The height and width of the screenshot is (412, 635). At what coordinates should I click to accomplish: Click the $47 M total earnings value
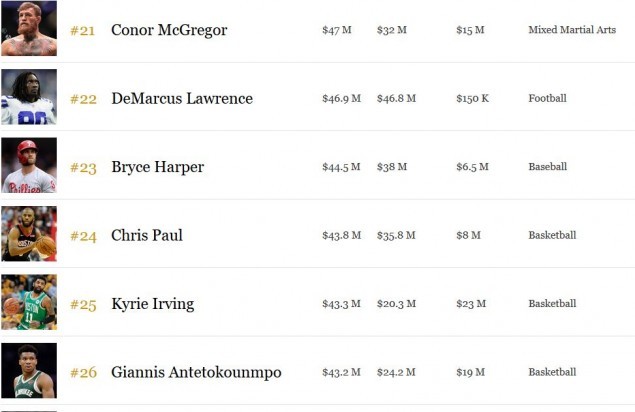[337, 30]
